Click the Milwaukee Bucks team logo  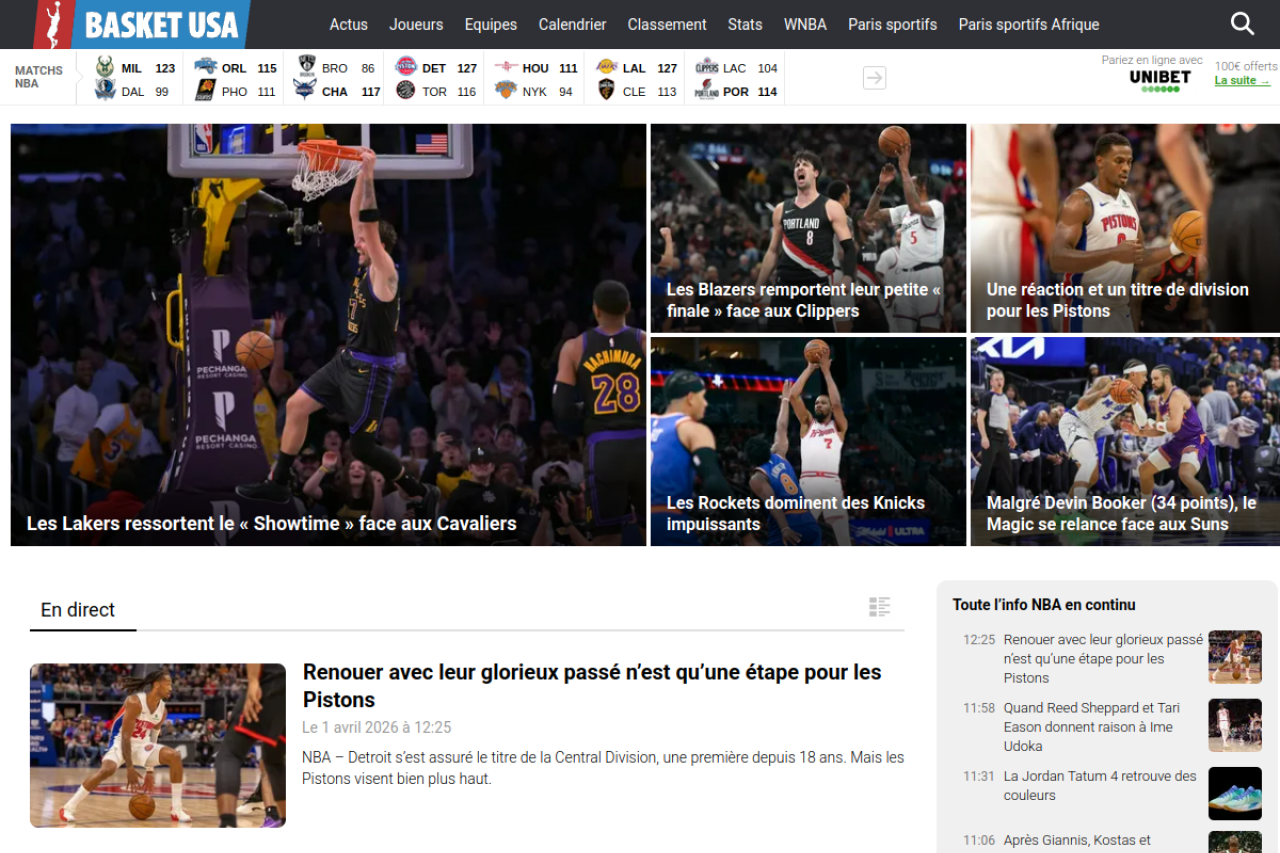point(105,68)
